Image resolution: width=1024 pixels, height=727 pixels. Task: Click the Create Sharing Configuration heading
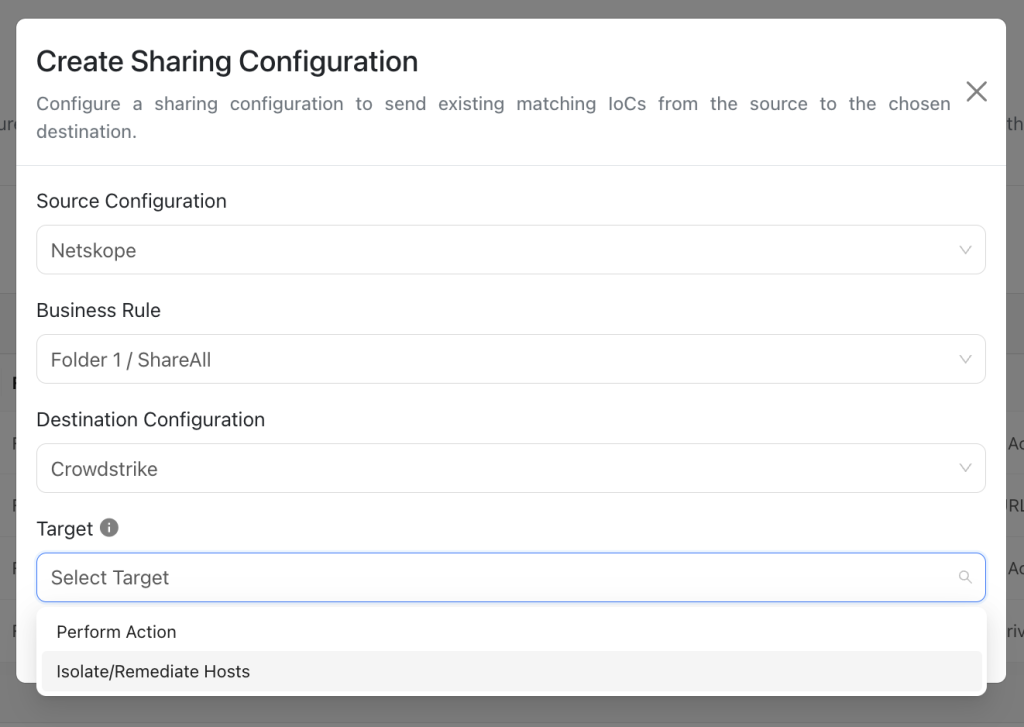pyautogui.click(x=227, y=61)
